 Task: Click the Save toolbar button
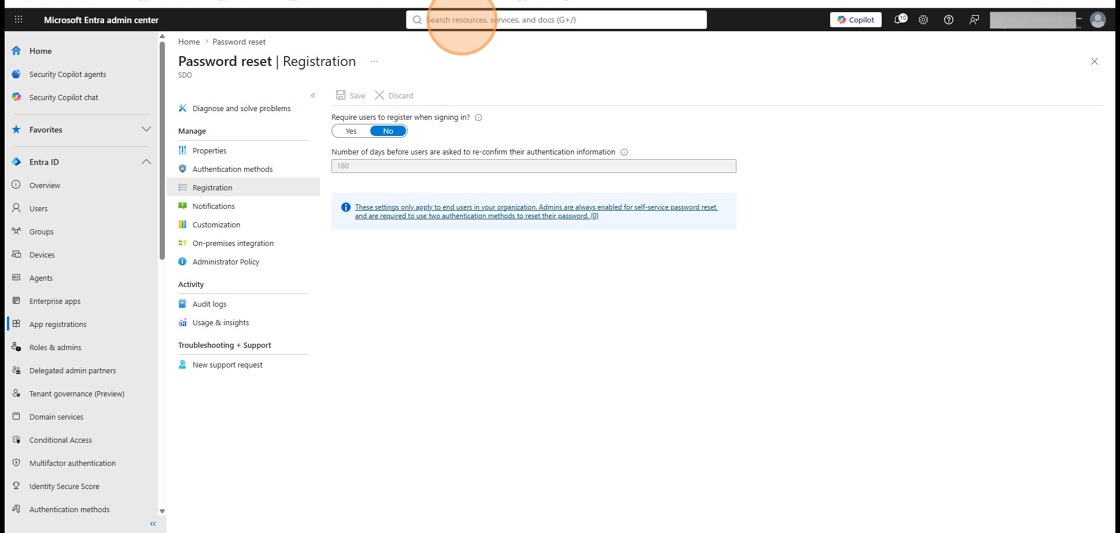[x=351, y=96]
